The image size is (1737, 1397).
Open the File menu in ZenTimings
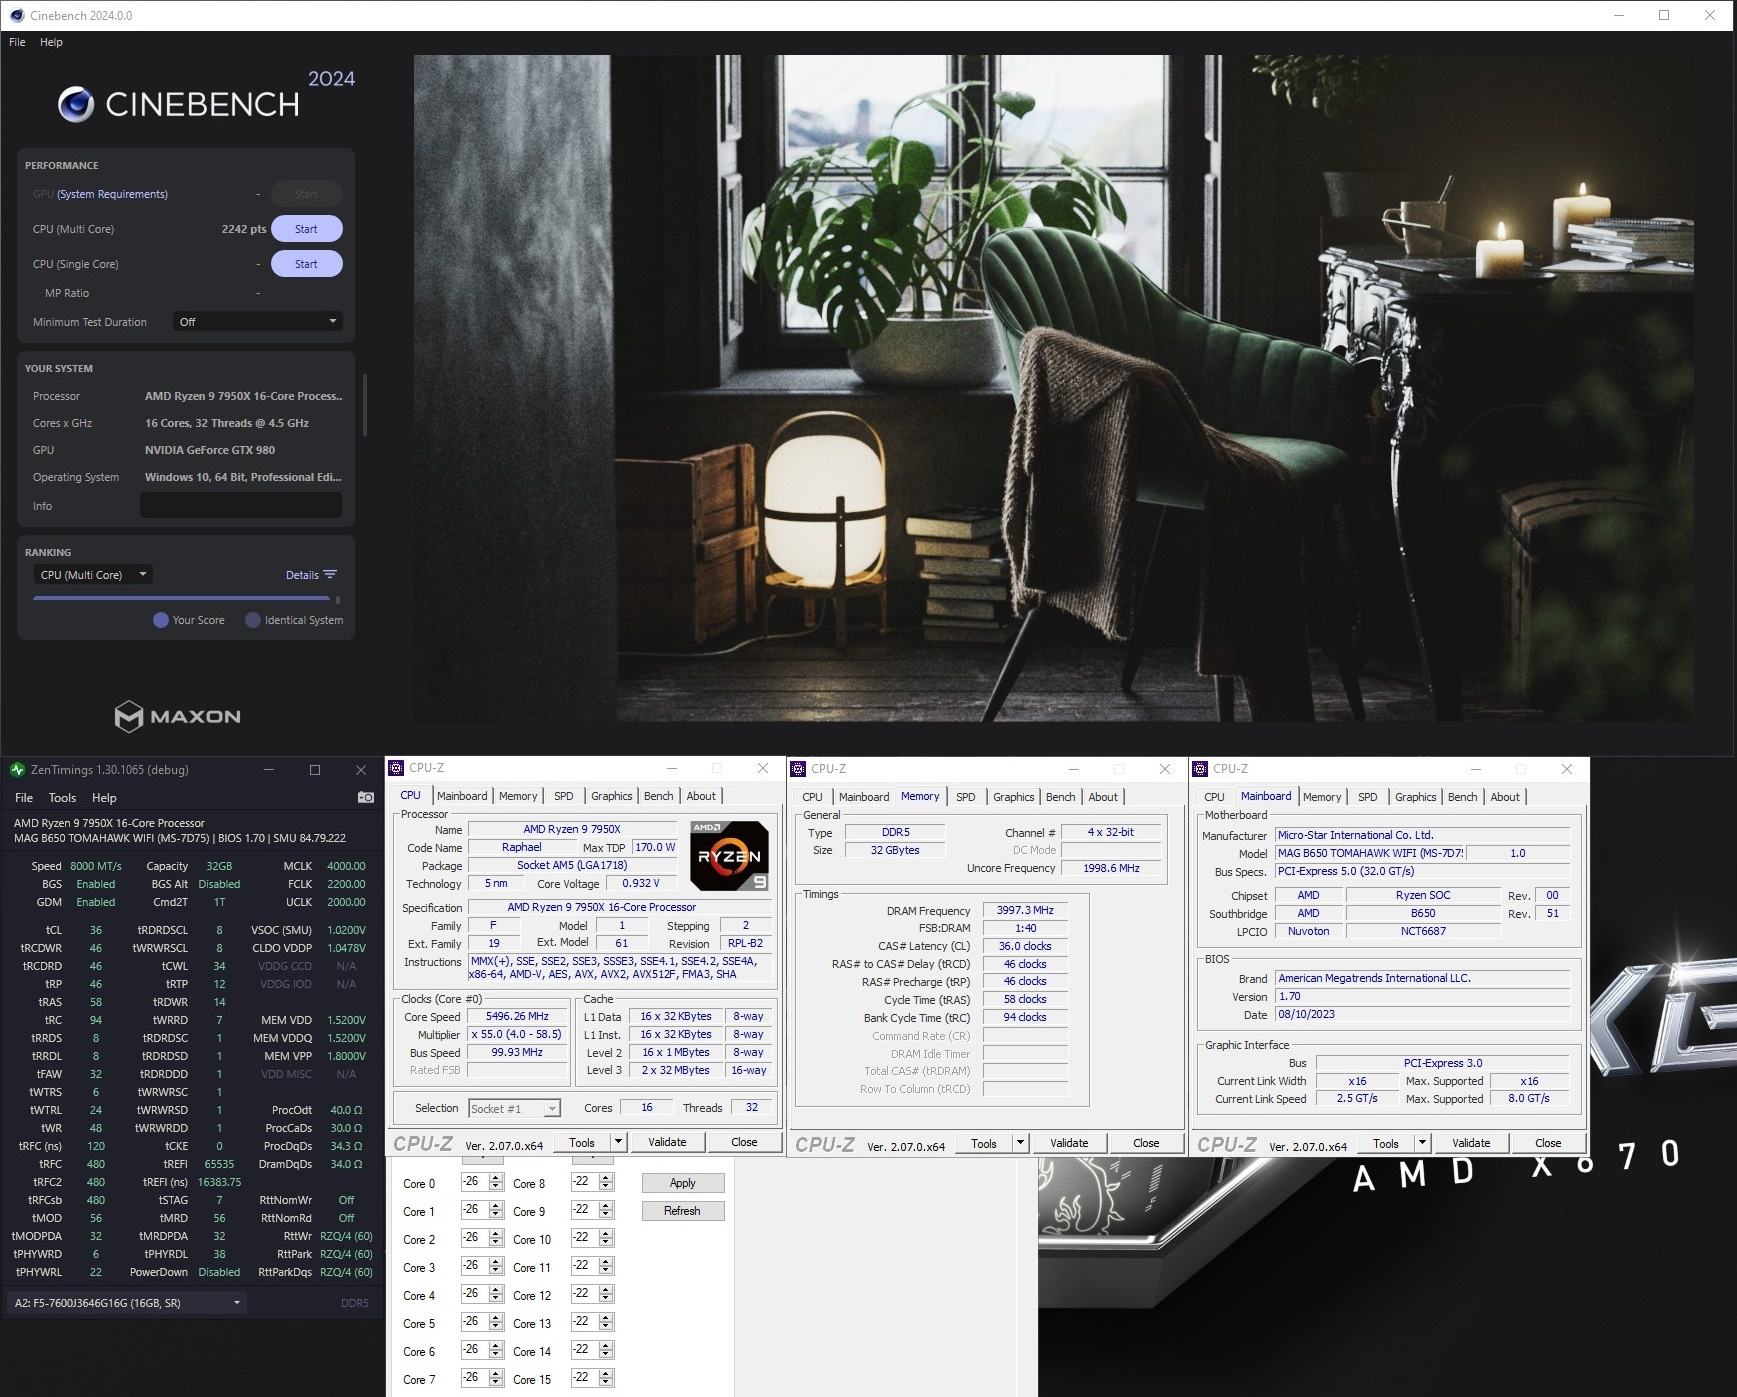(x=24, y=798)
